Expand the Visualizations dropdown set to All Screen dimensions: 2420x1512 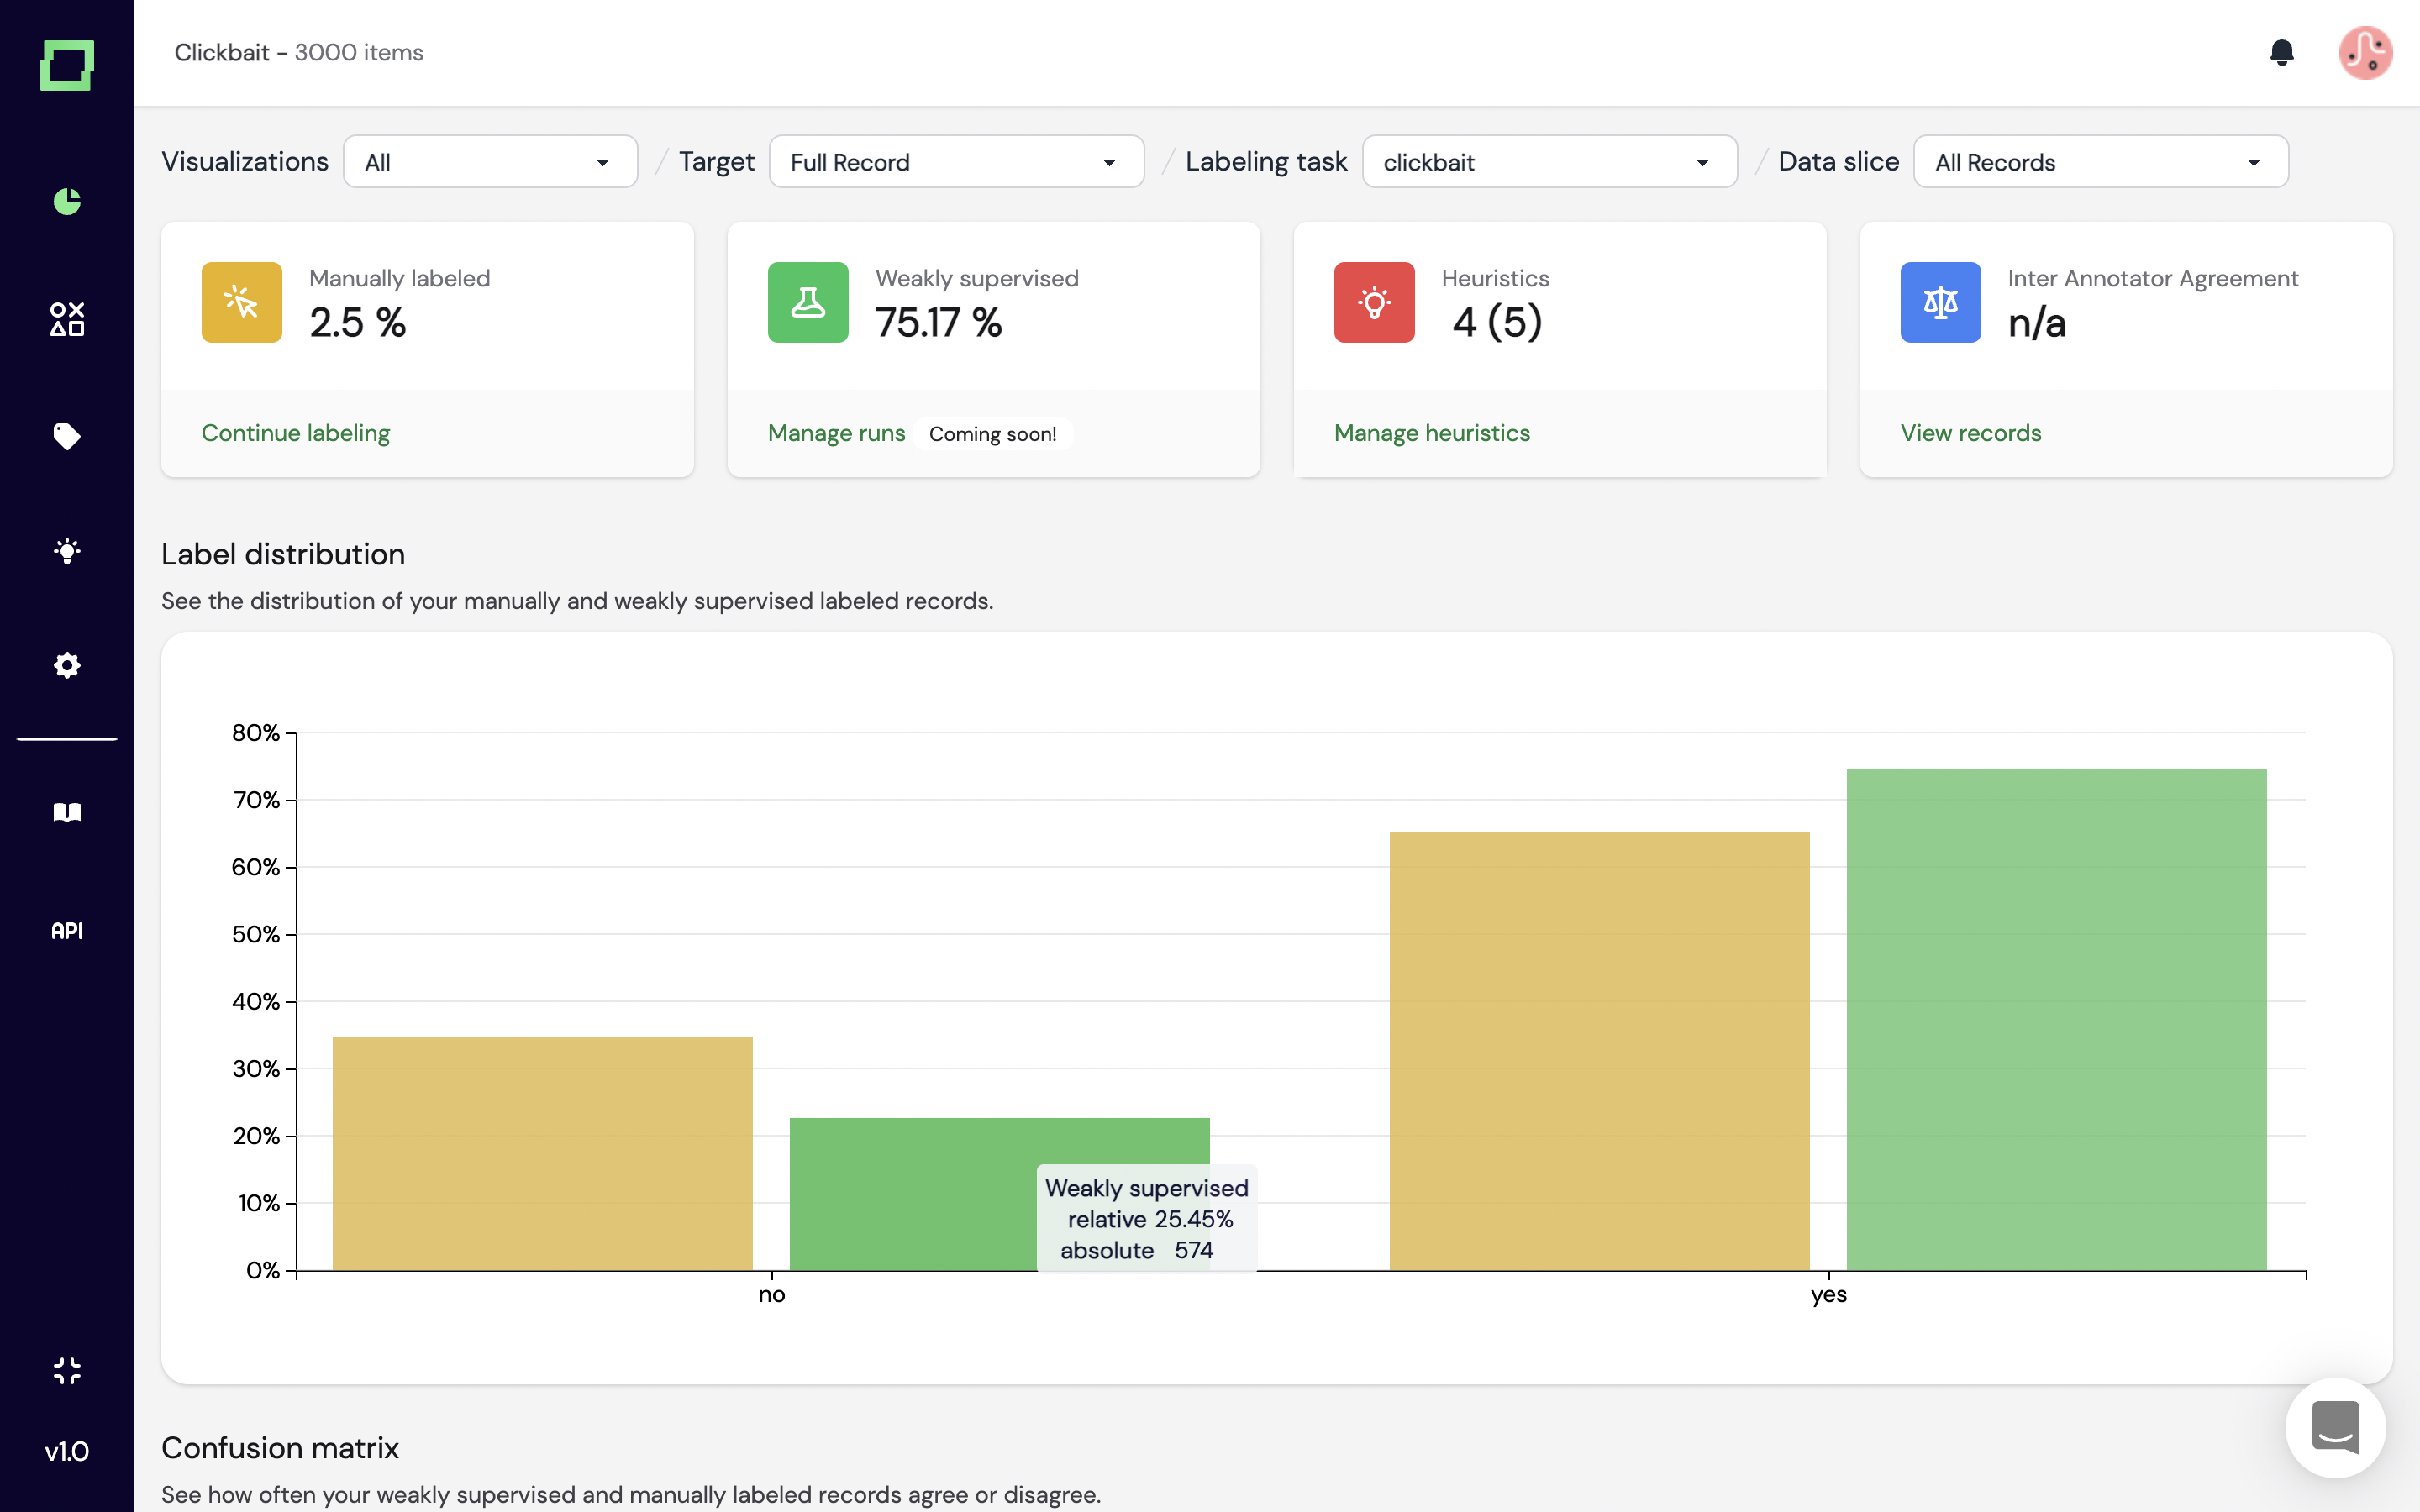(490, 162)
